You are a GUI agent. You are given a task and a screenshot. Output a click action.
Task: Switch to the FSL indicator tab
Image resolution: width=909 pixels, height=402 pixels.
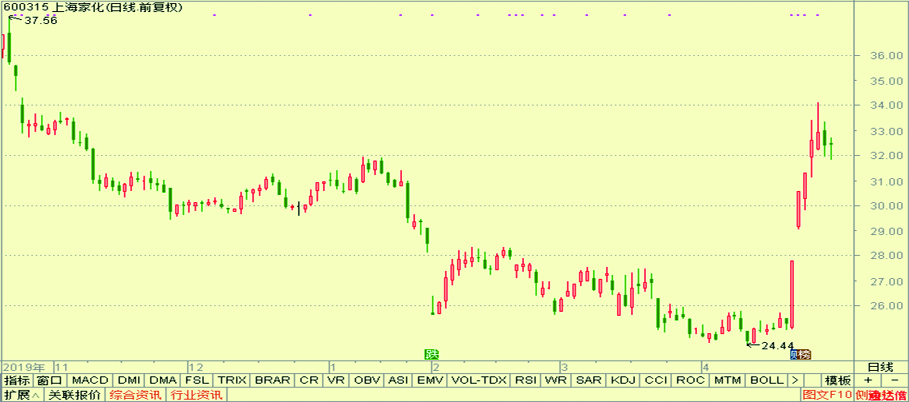pyautogui.click(x=197, y=381)
